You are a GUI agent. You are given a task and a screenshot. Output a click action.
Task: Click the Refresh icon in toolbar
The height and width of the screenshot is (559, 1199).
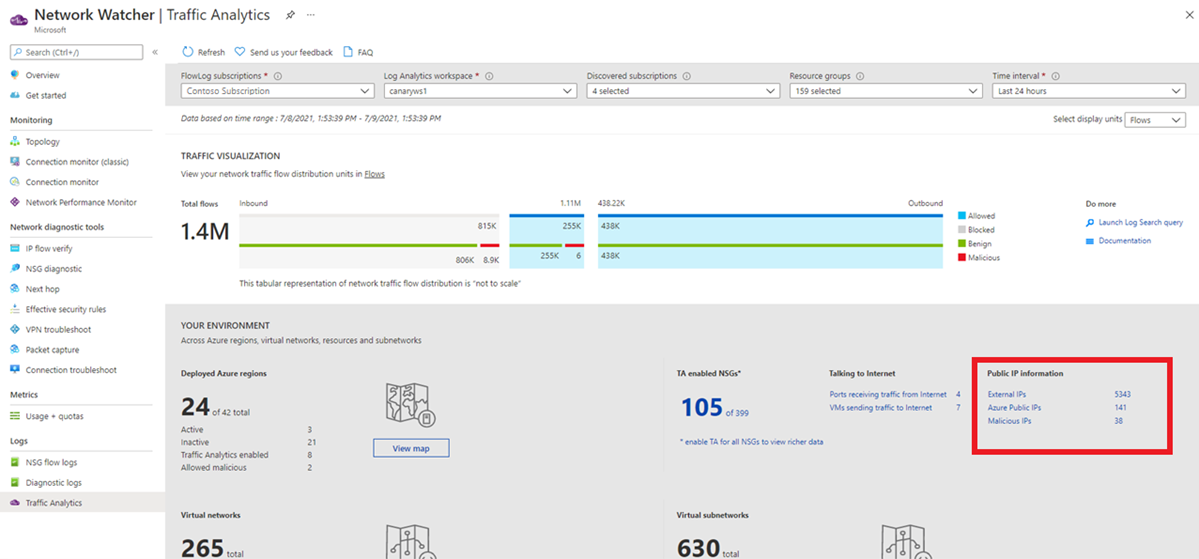(188, 52)
